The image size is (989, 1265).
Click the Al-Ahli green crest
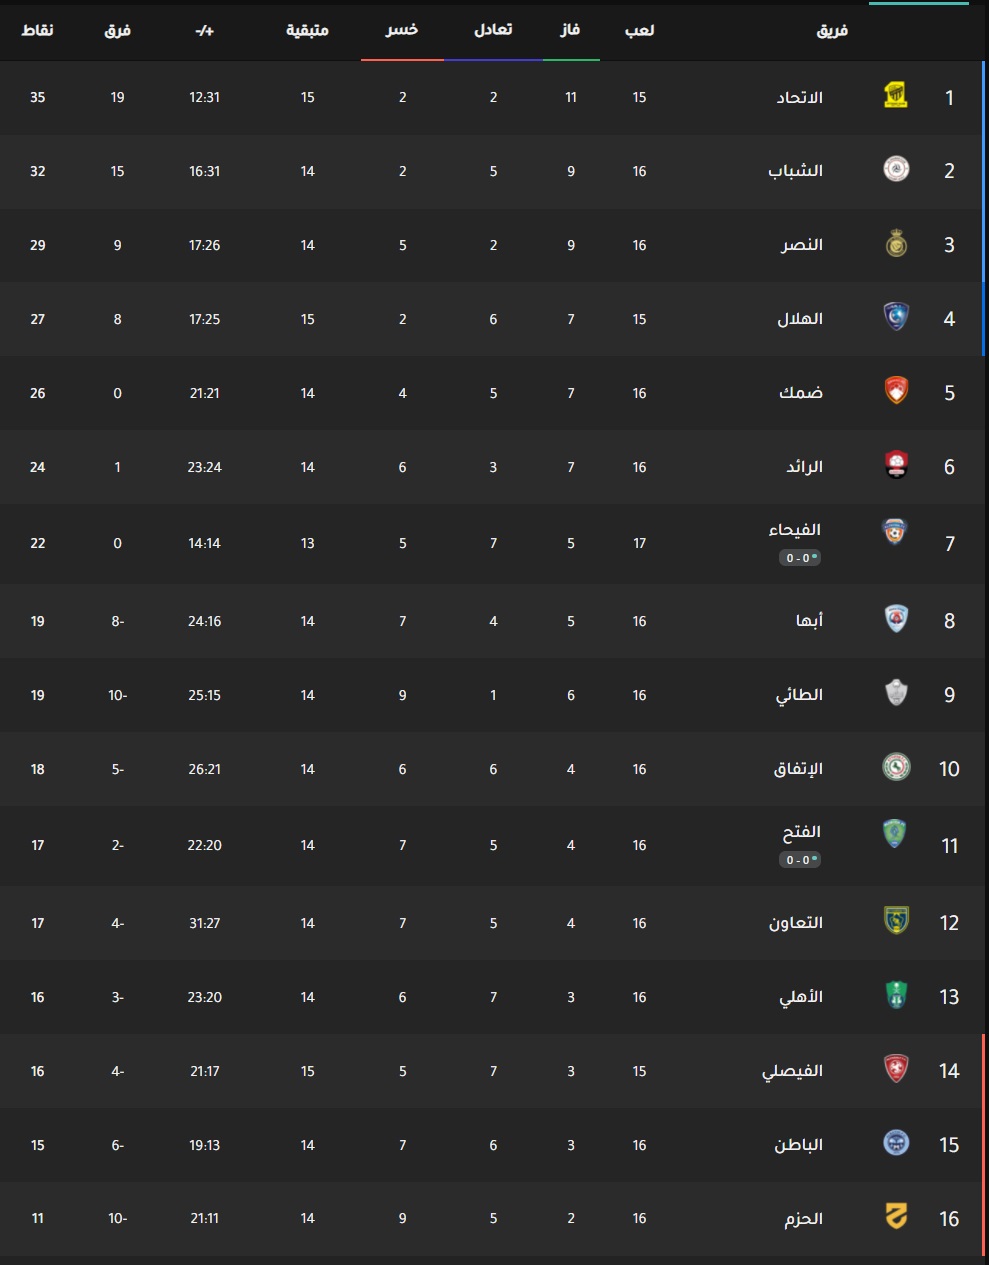coord(896,996)
